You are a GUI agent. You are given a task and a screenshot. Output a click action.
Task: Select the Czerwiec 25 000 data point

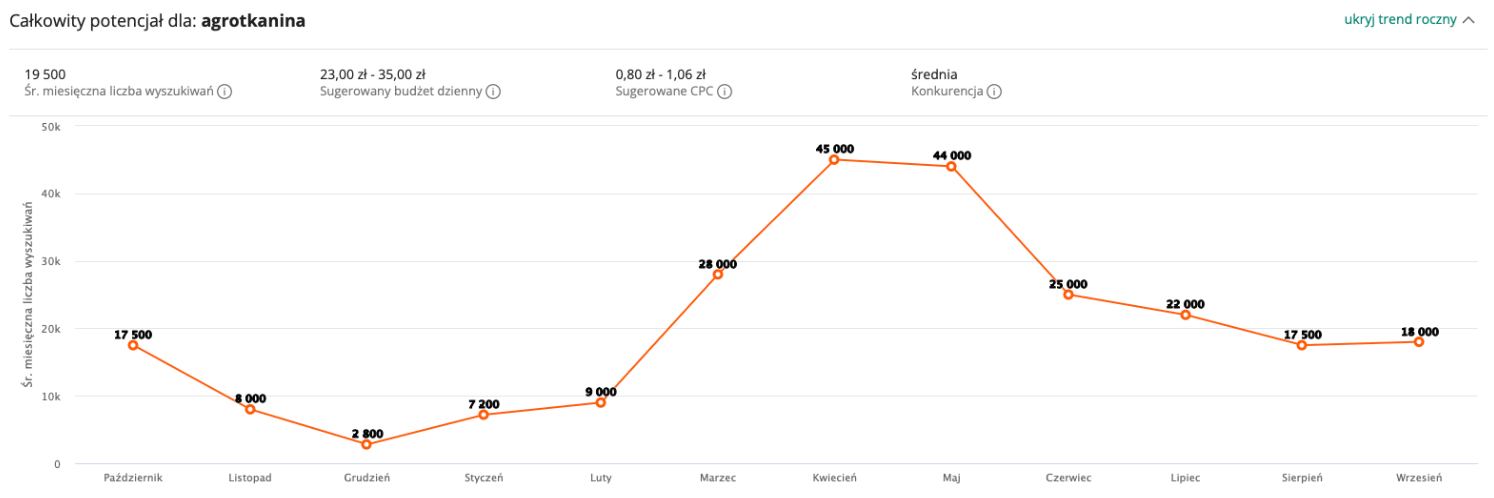(1068, 295)
